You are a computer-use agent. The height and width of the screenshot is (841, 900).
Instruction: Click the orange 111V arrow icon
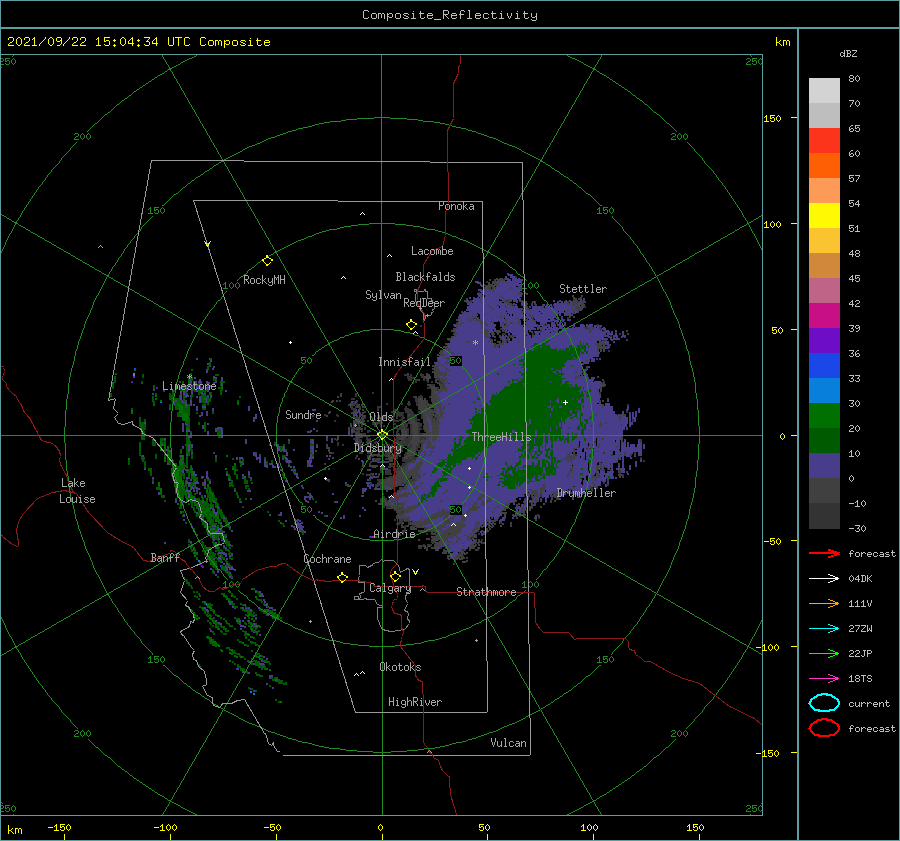pyautogui.click(x=824, y=603)
